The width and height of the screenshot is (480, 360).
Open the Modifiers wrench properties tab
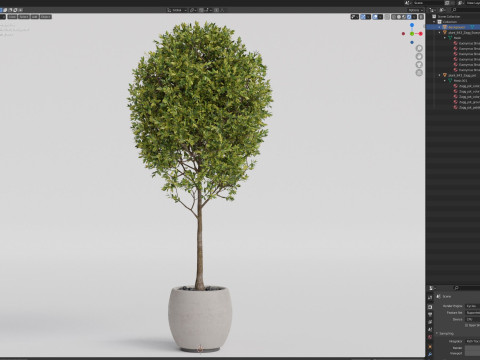click(430, 354)
